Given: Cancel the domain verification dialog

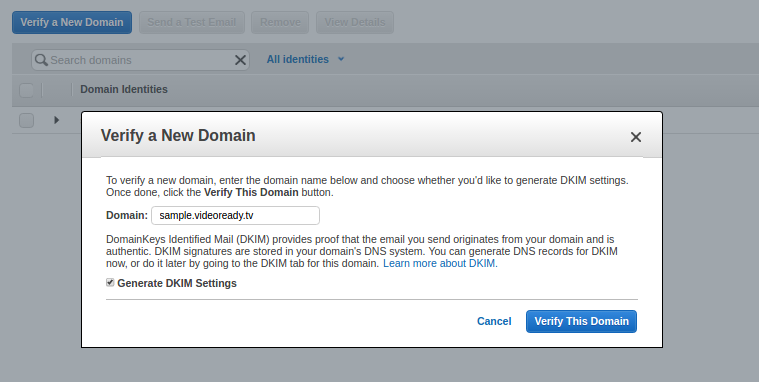Looking at the screenshot, I should pyautogui.click(x=494, y=321).
